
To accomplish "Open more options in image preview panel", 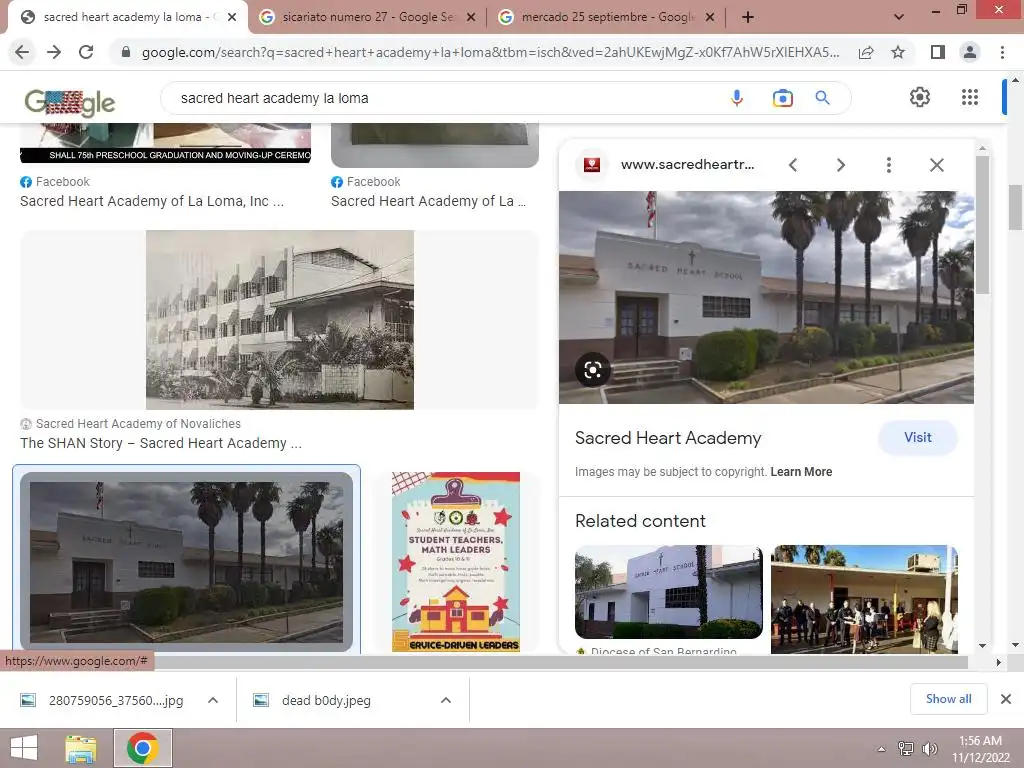I will pyautogui.click(x=888, y=165).
